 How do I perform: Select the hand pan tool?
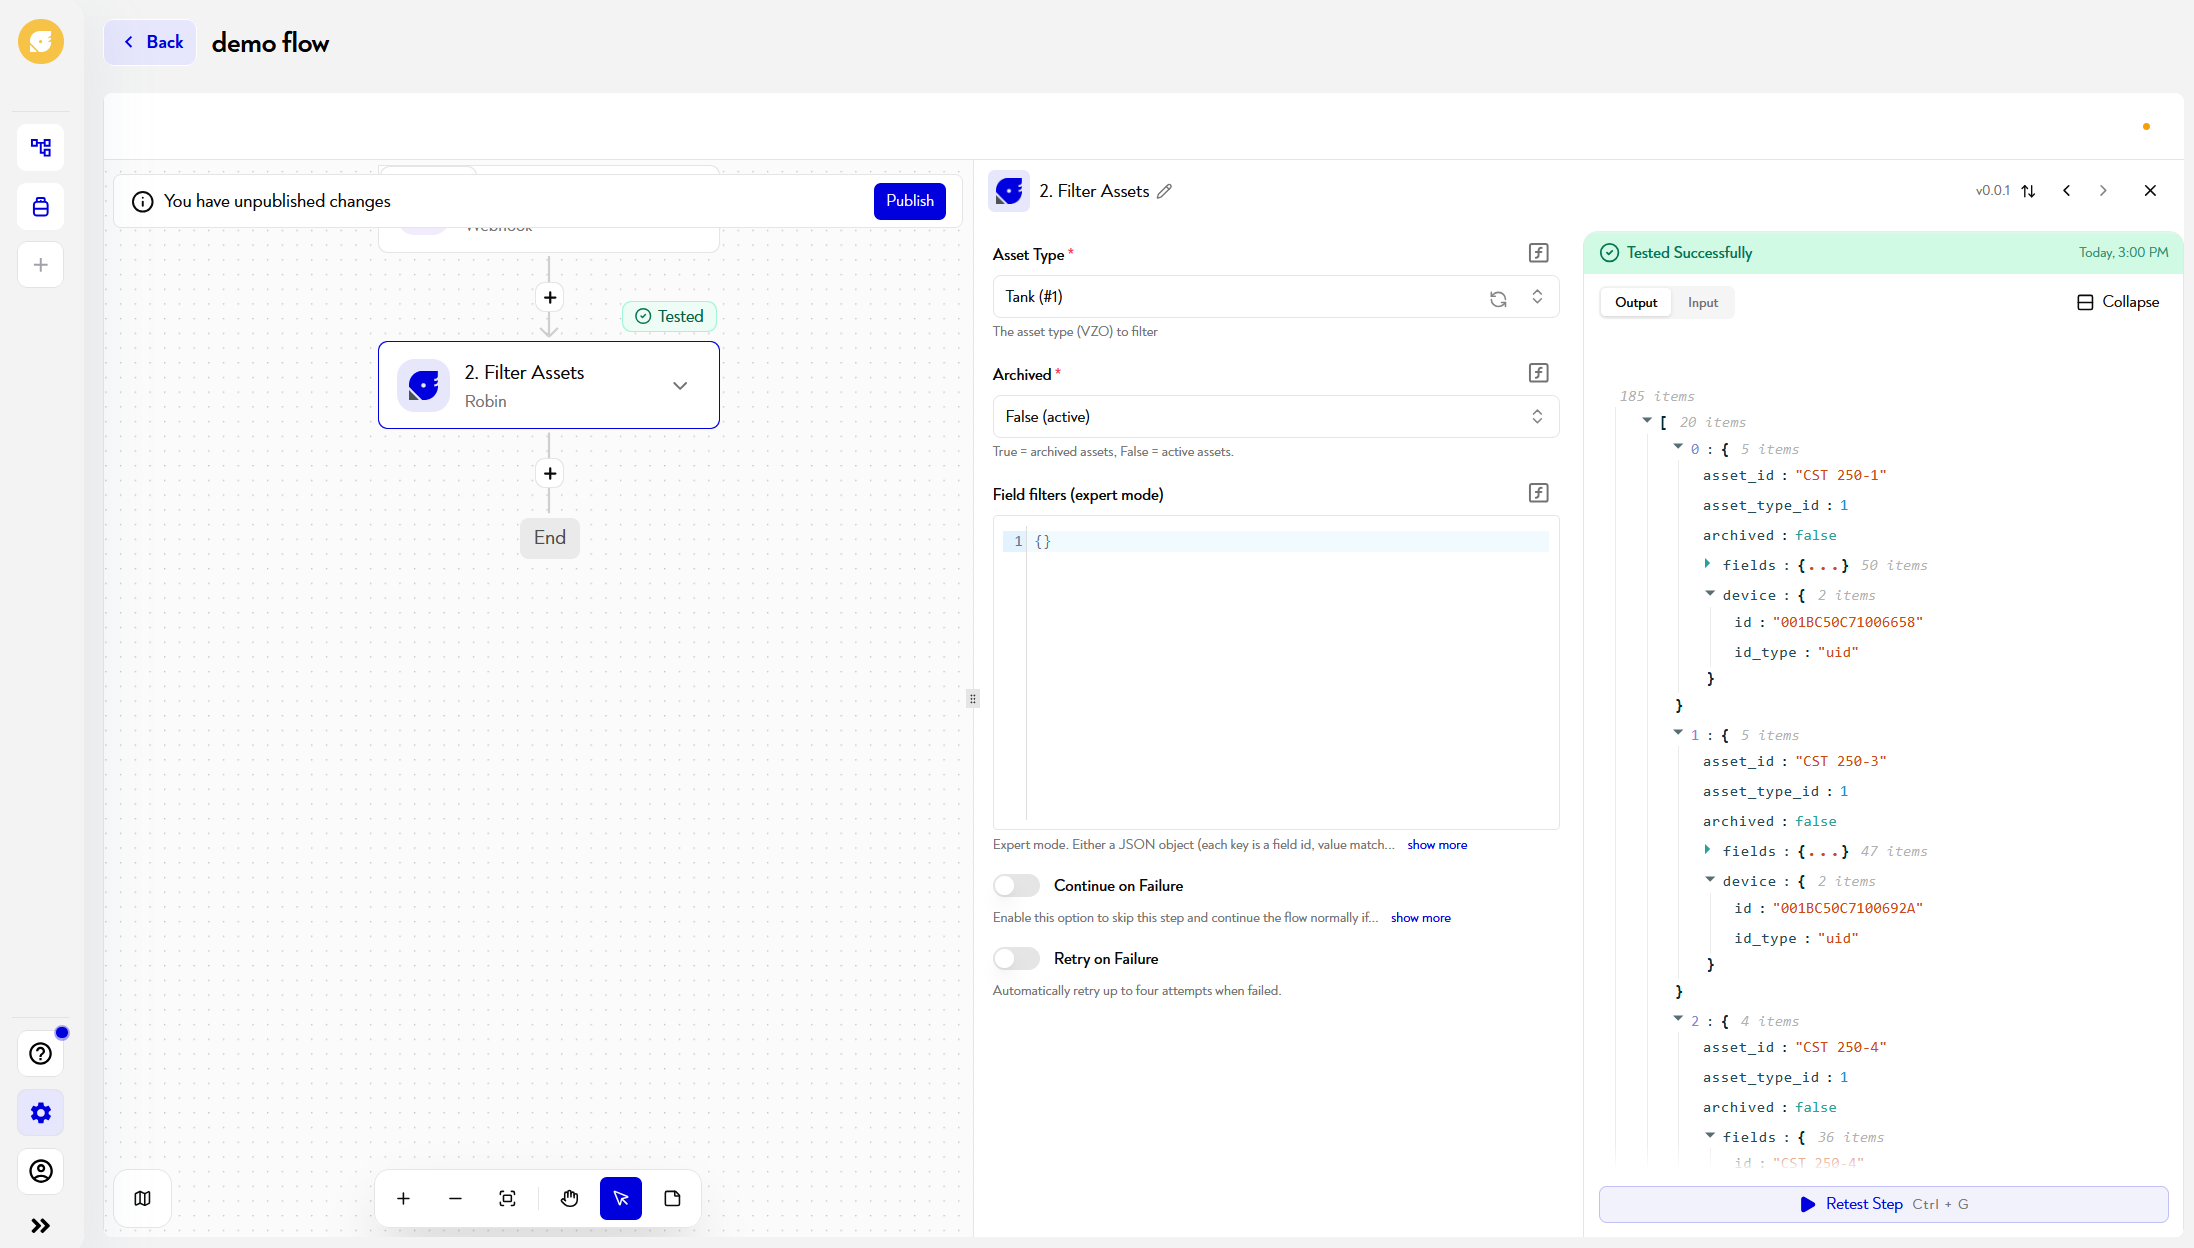pos(570,1198)
